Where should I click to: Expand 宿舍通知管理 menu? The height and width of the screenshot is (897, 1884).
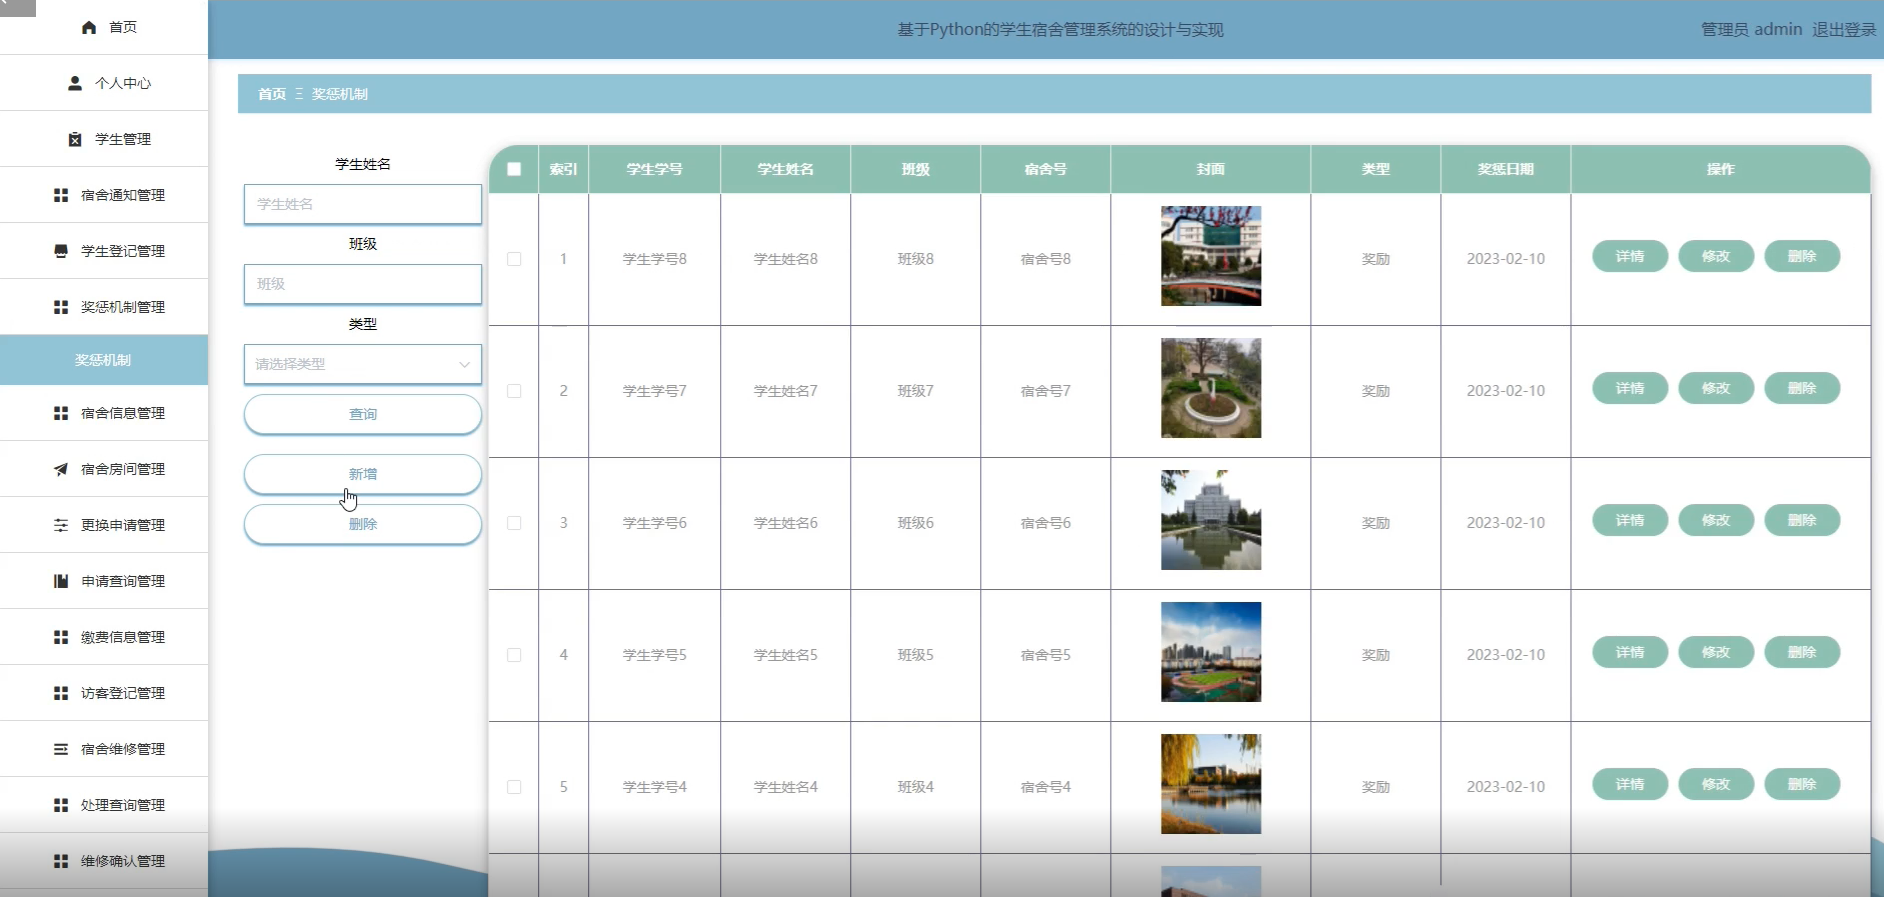pos(104,195)
